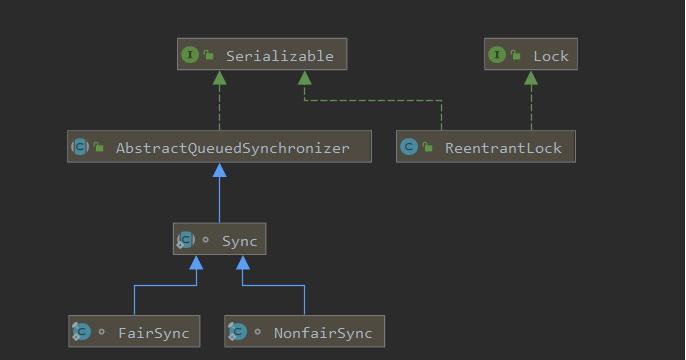
Task: Click the public lock icon on ReentrantLock
Action: click(428, 147)
